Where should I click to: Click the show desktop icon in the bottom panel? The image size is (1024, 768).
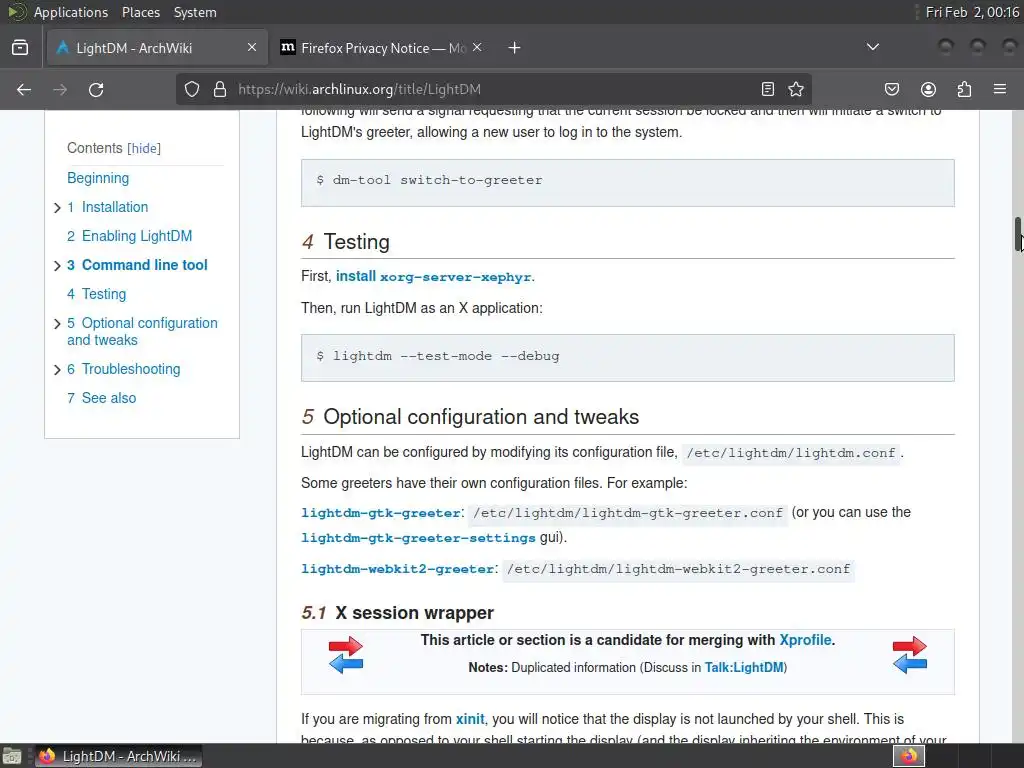tap(12, 756)
